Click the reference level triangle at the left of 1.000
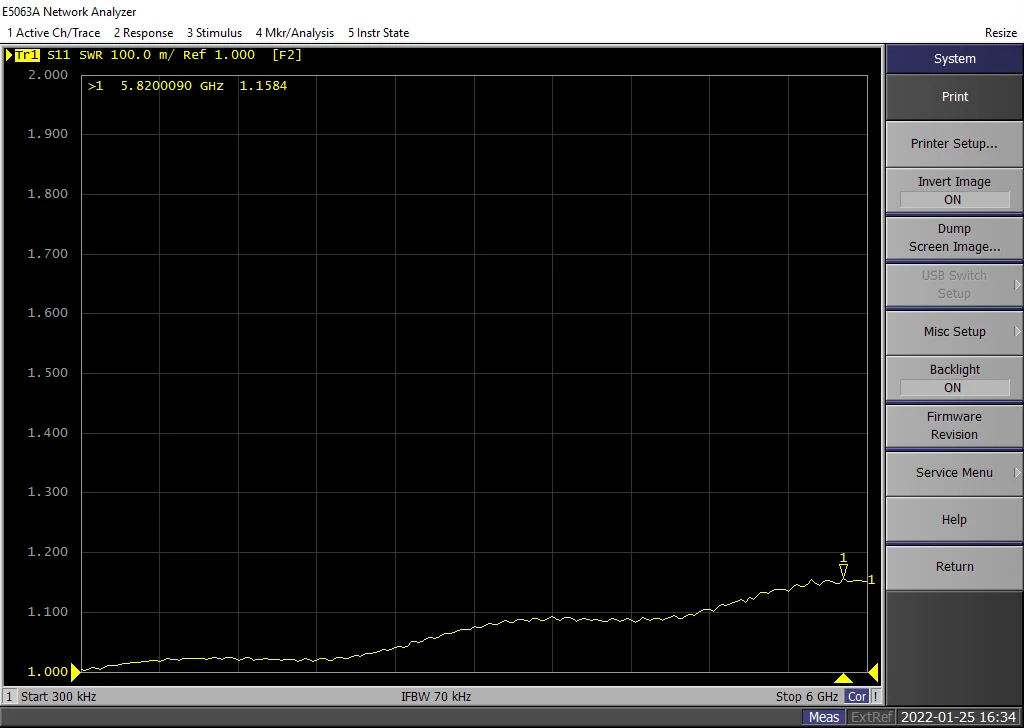 75,672
